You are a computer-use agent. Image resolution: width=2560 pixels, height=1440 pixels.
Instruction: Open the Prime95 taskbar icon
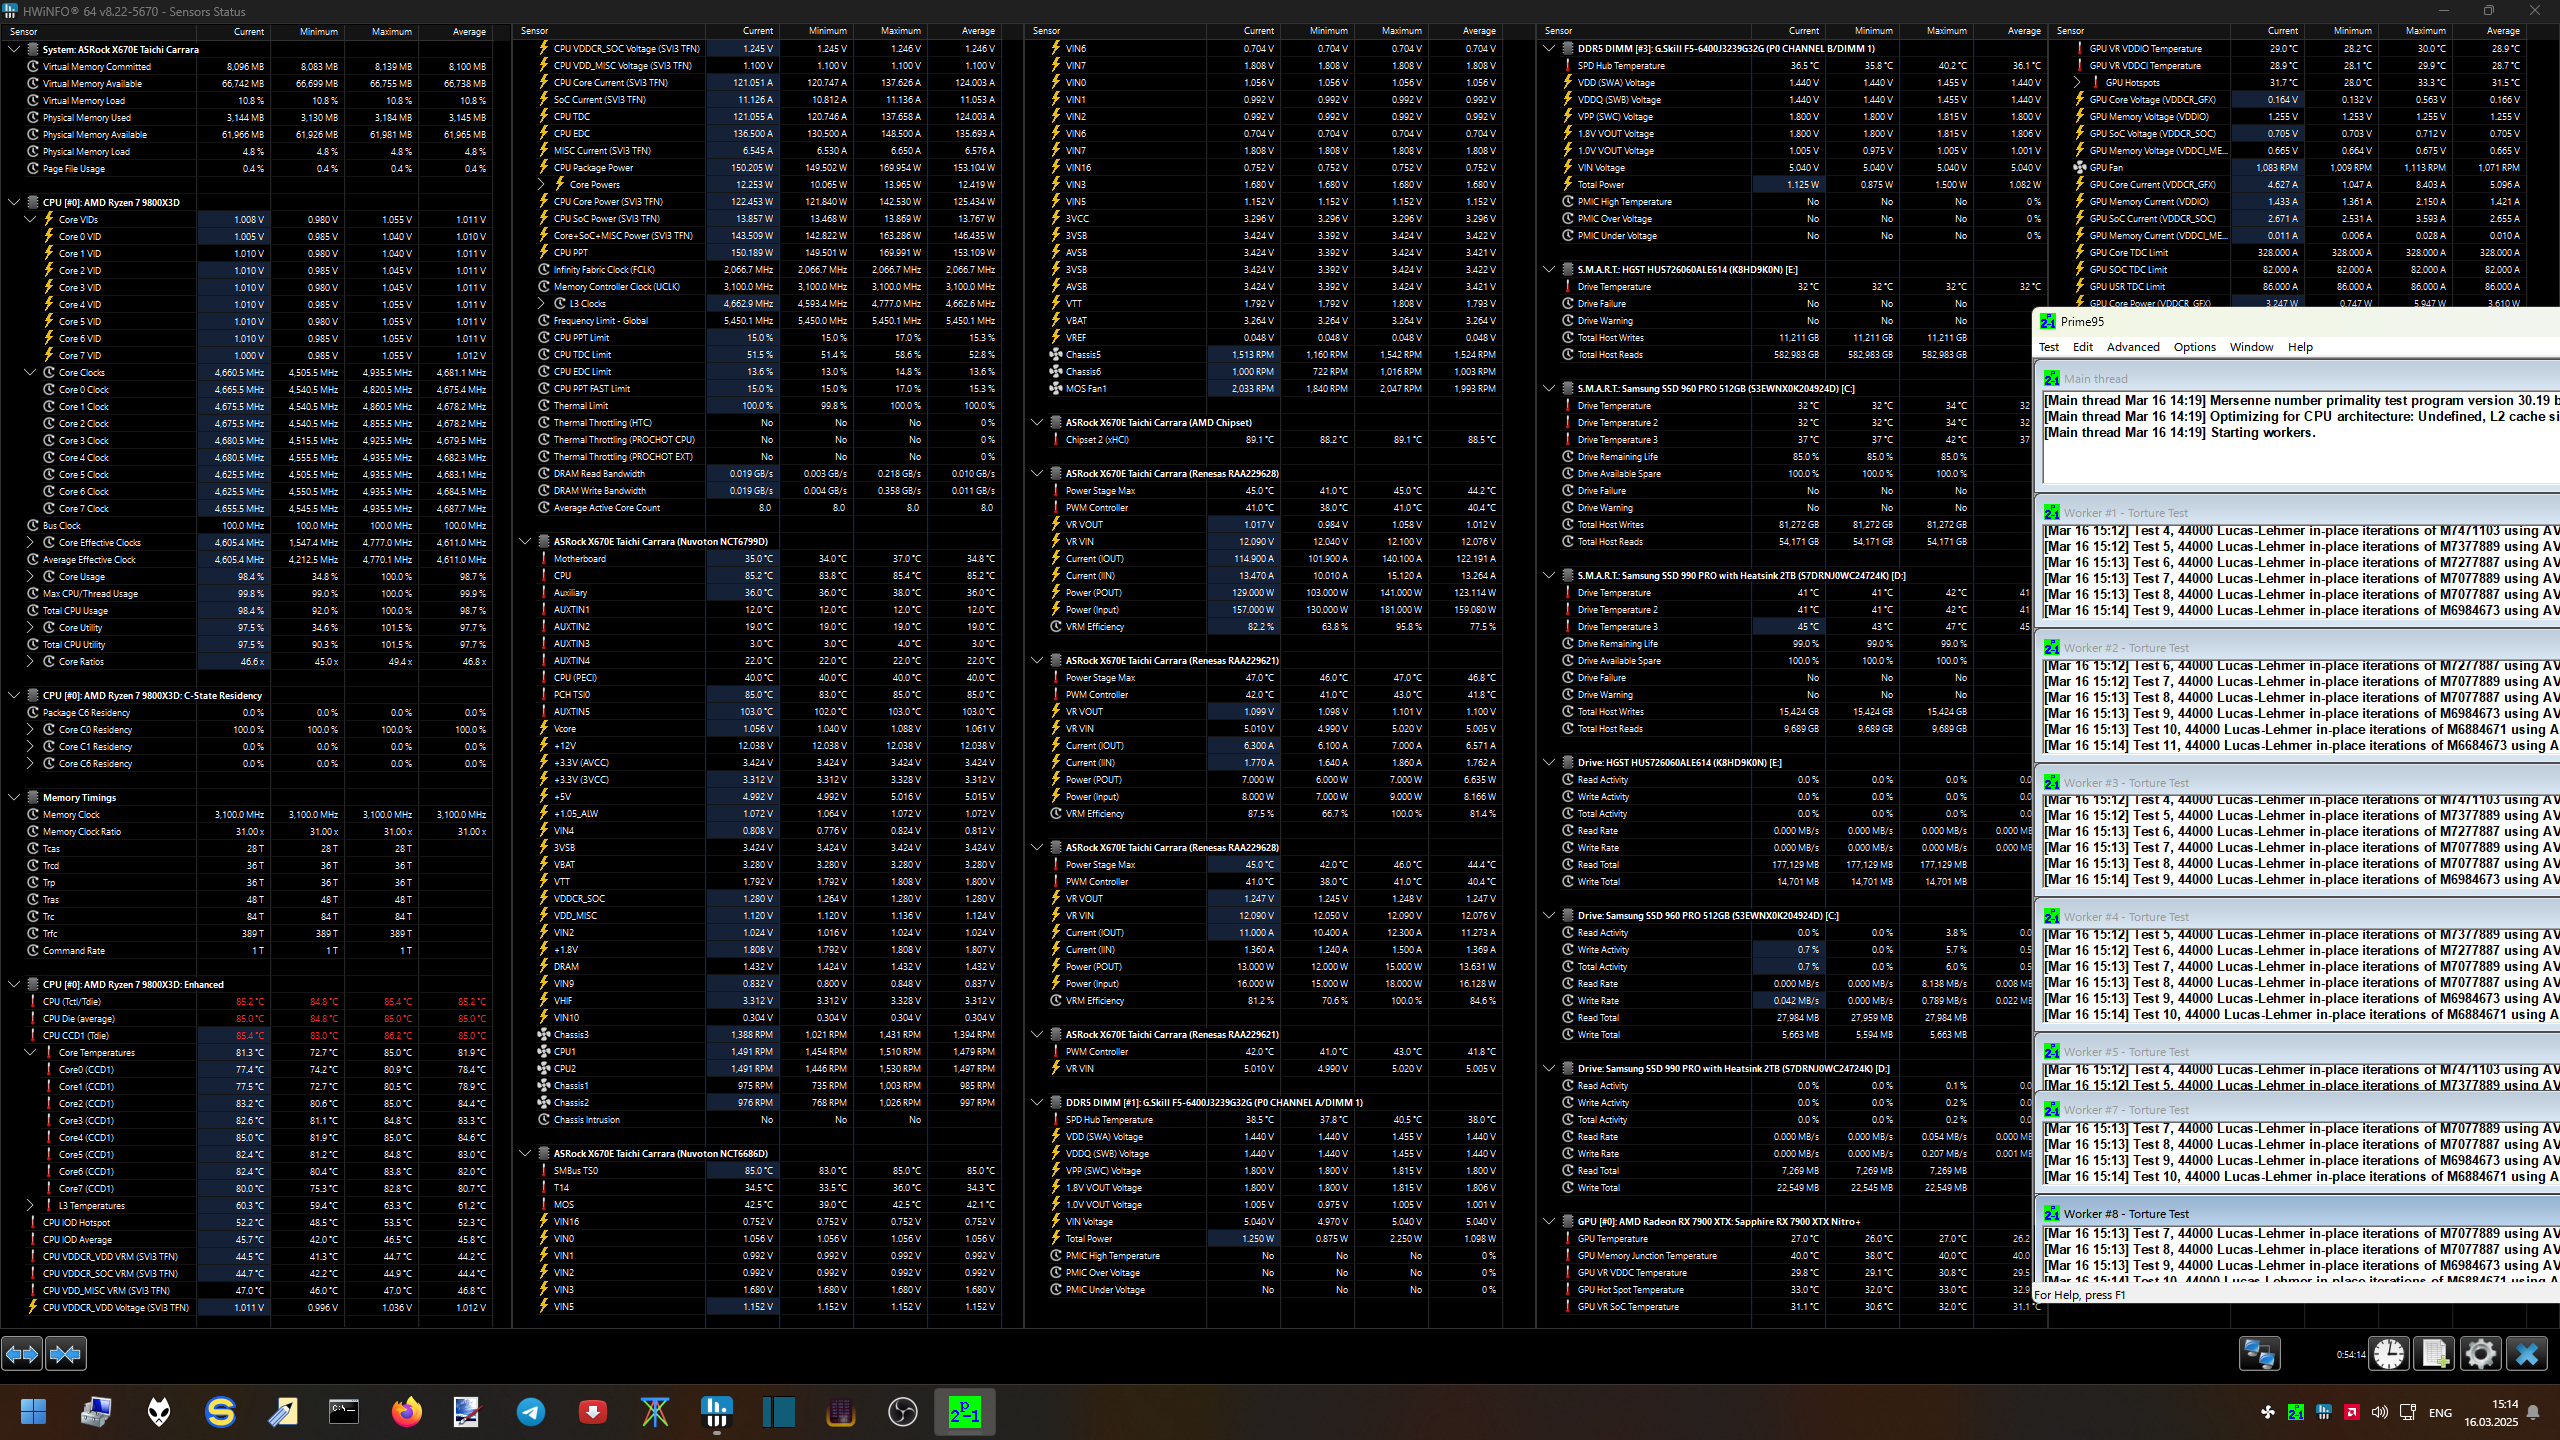pos(964,1412)
